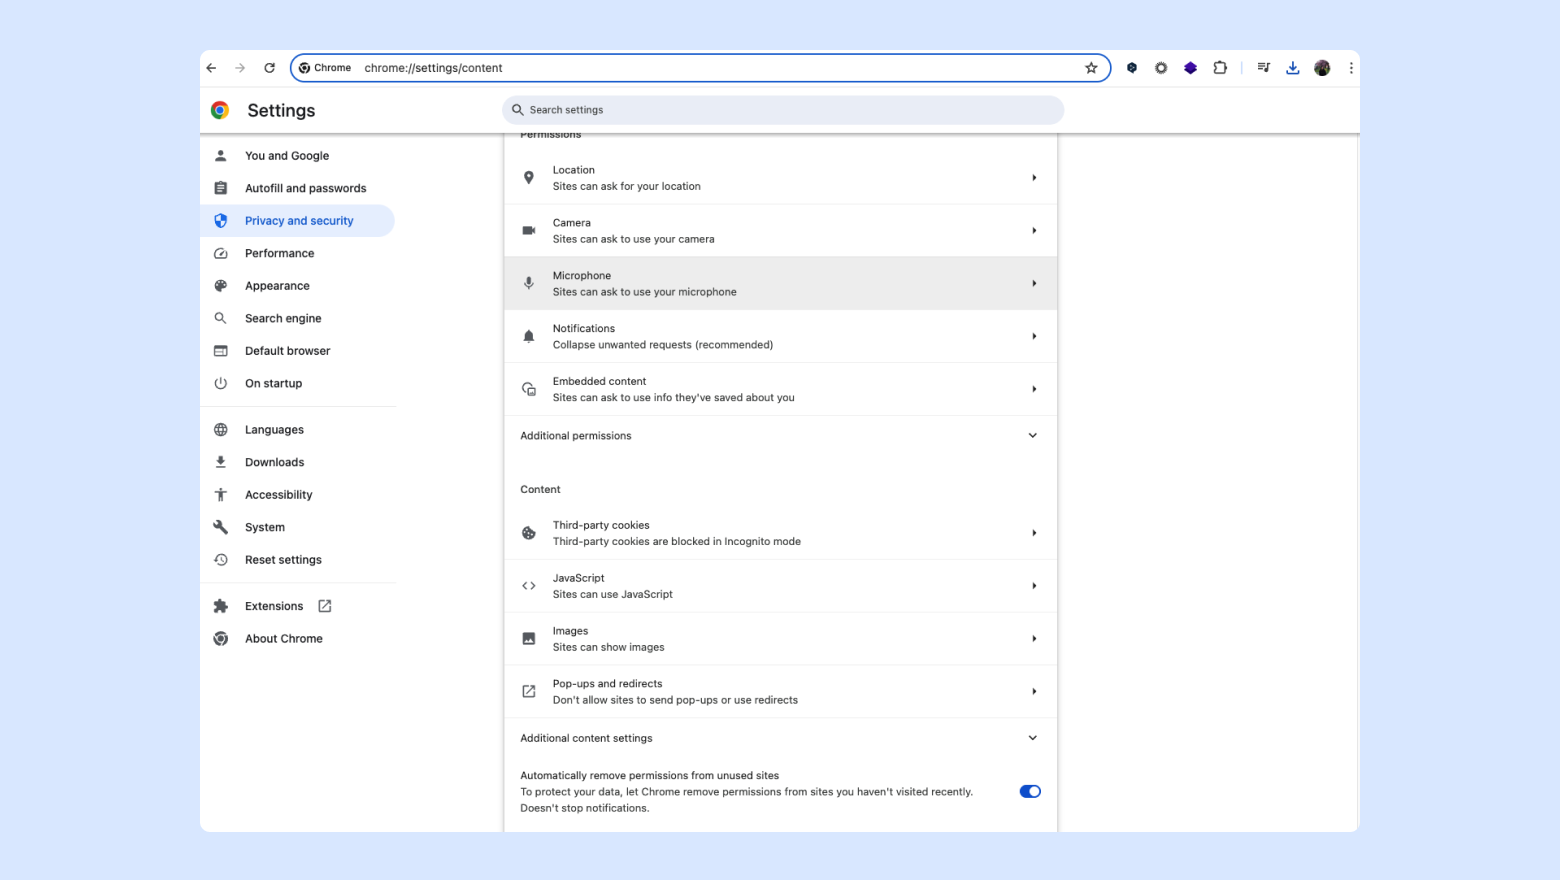Viewport: 1560px width, 880px height.
Task: Open the Chrome three-dot menu
Action: point(1351,68)
